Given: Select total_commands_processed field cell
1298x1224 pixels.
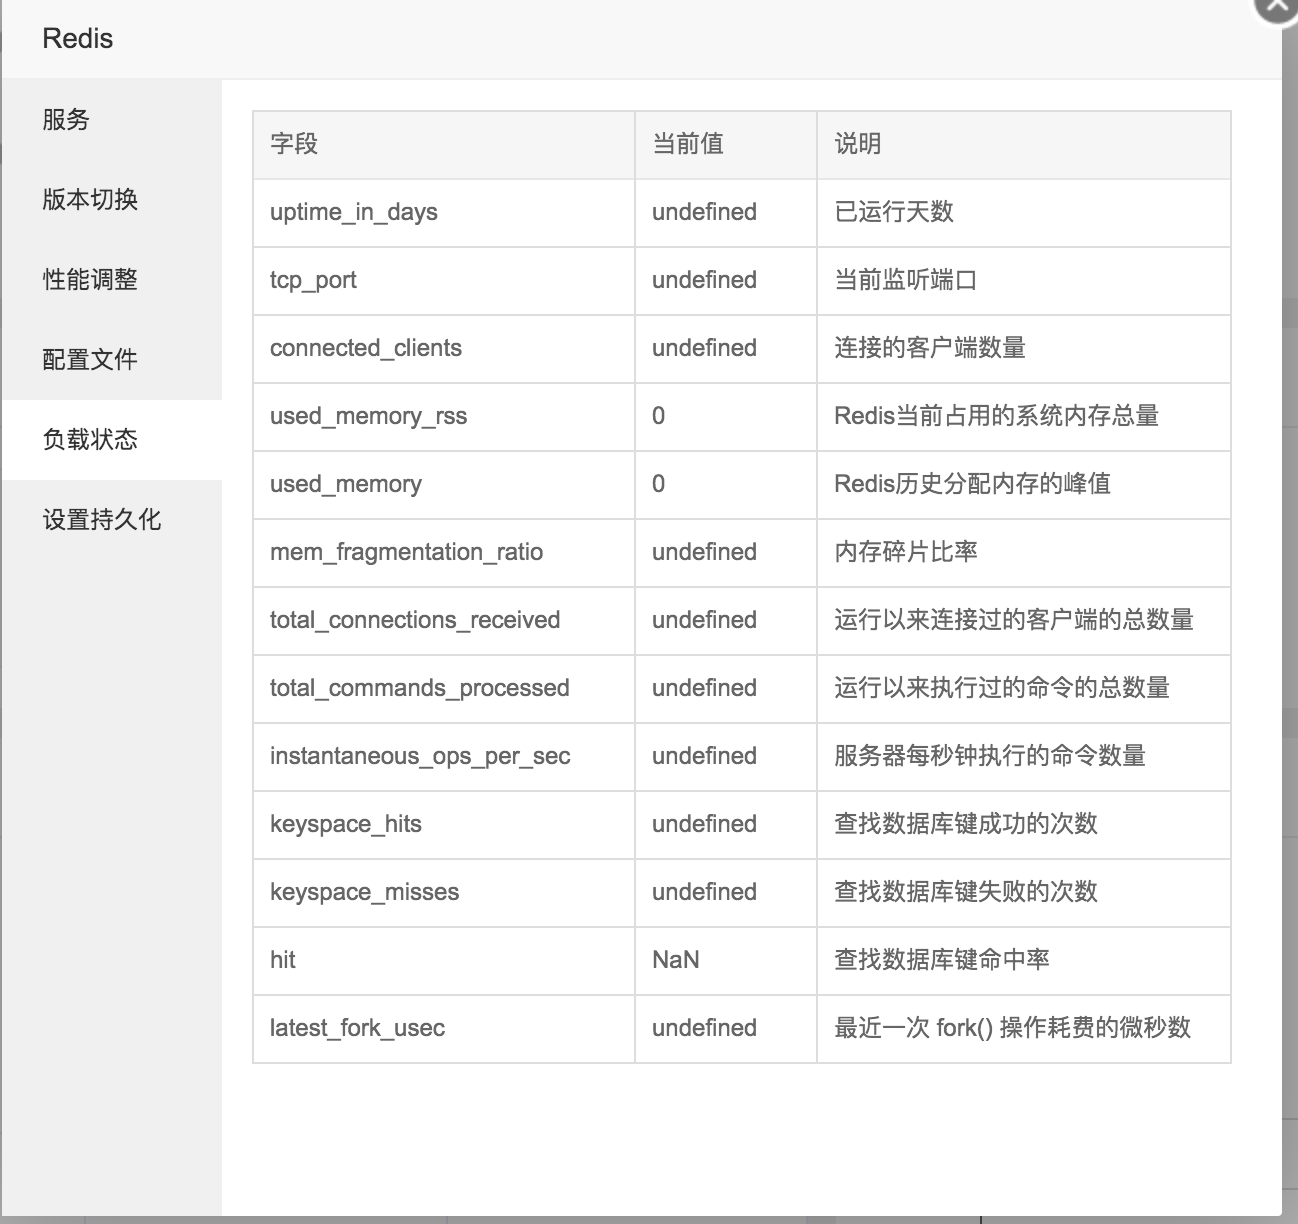Looking at the screenshot, I should tap(444, 689).
